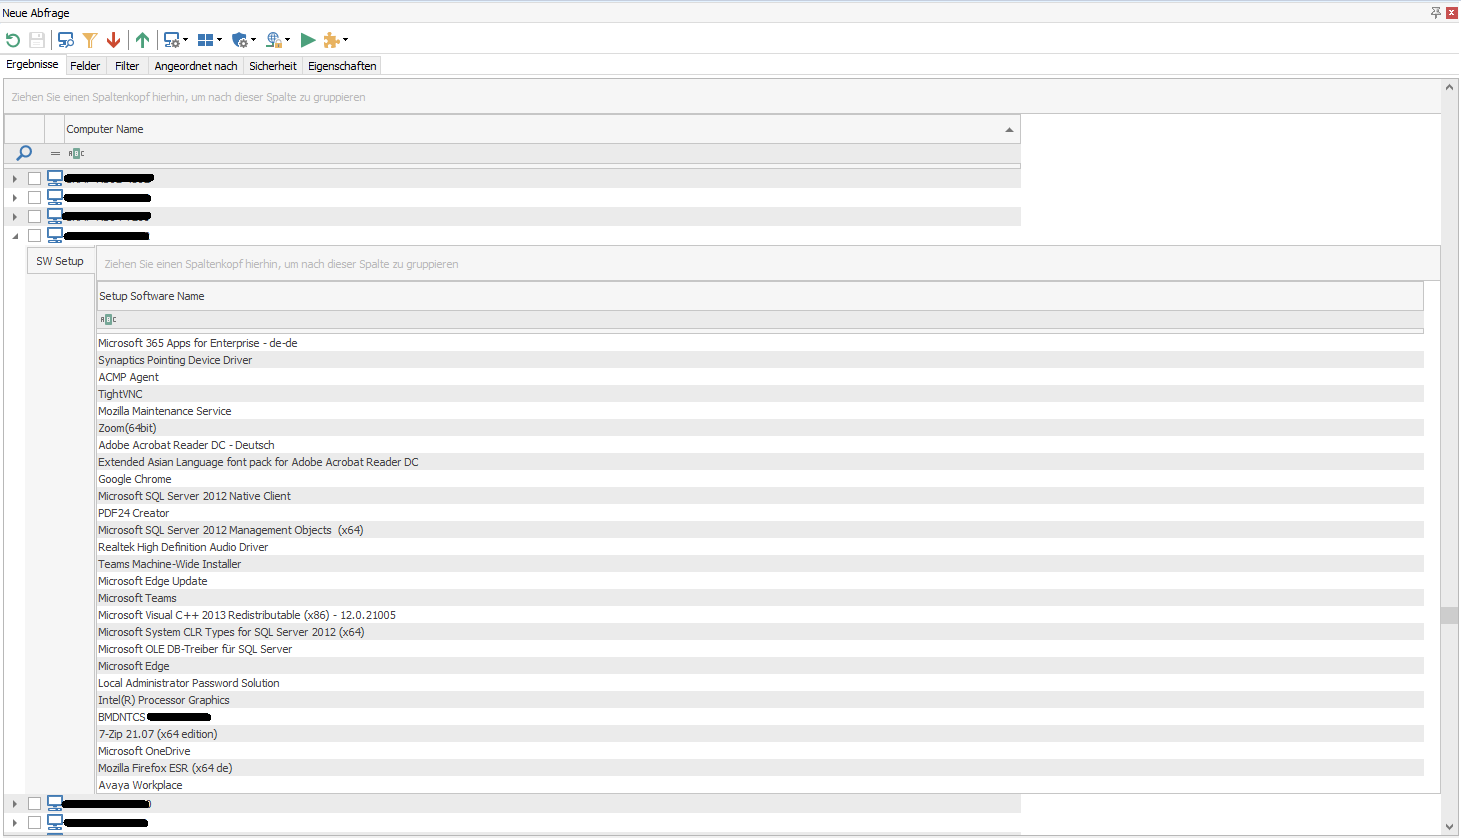
Task: Select Mozilla Firefox ESR (x64 de) row
Action: [760, 768]
